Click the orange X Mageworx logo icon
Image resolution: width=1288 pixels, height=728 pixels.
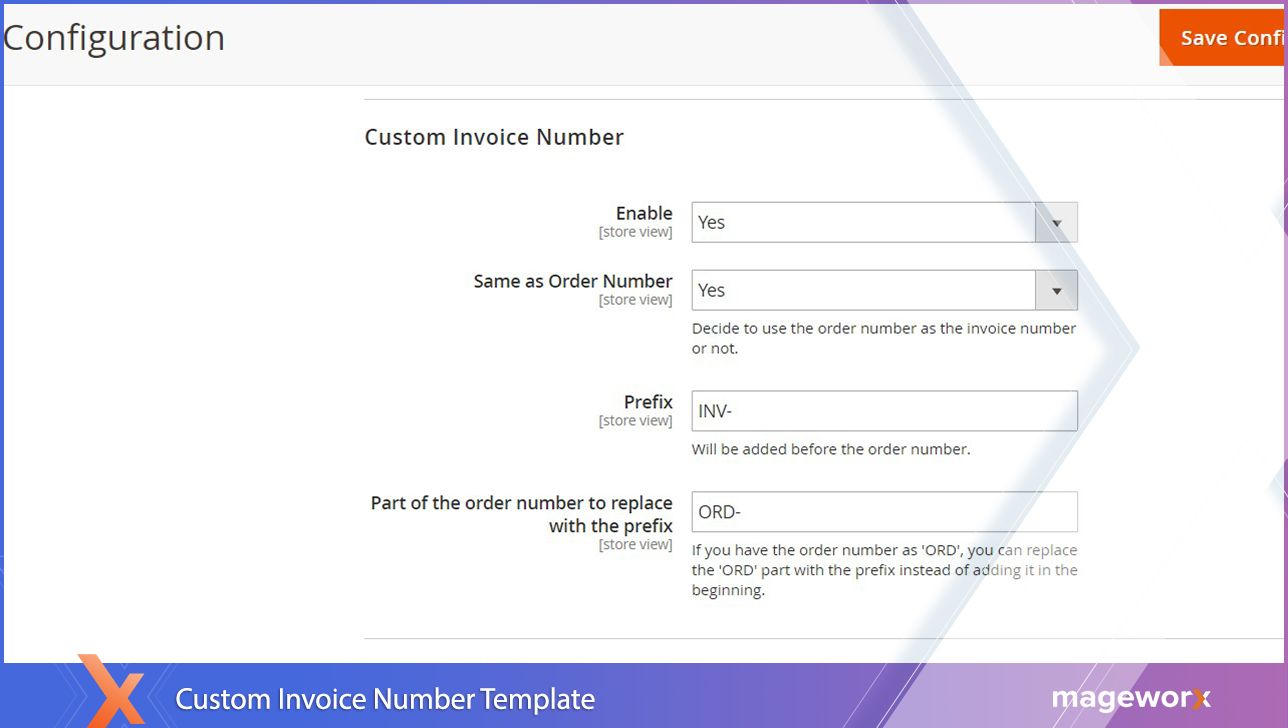113,691
